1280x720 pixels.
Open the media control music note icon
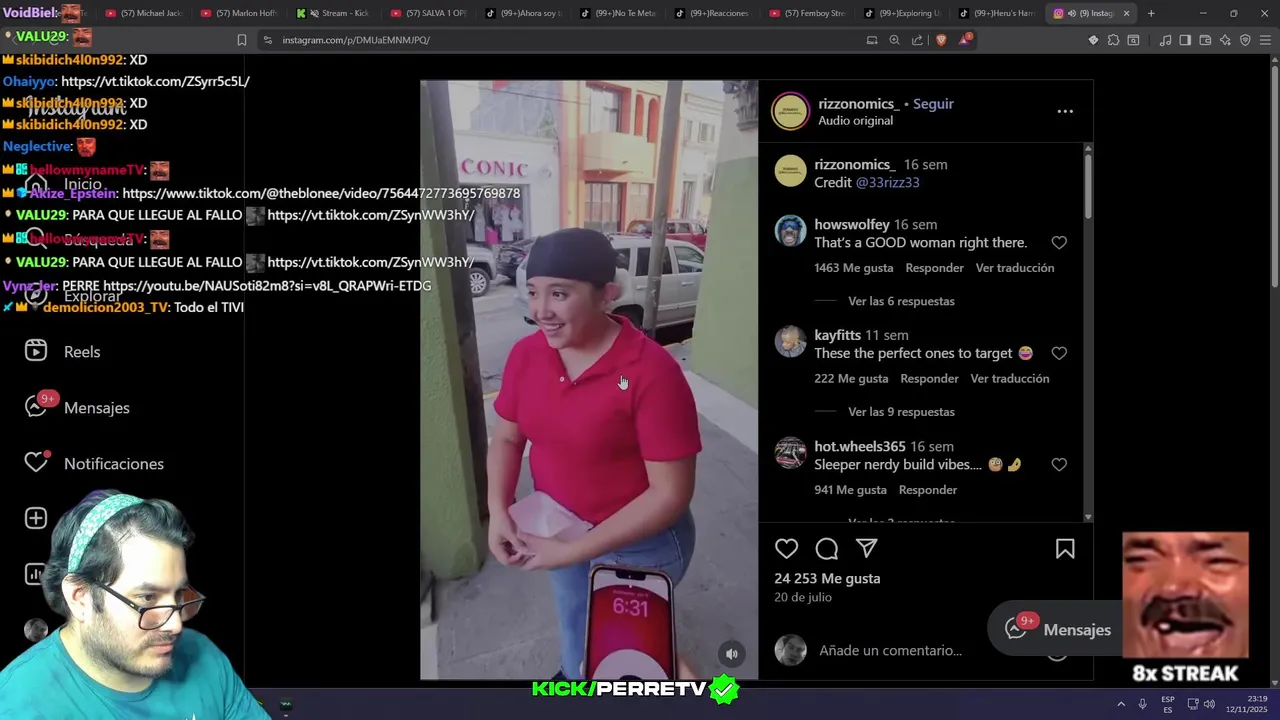coord(1165,40)
